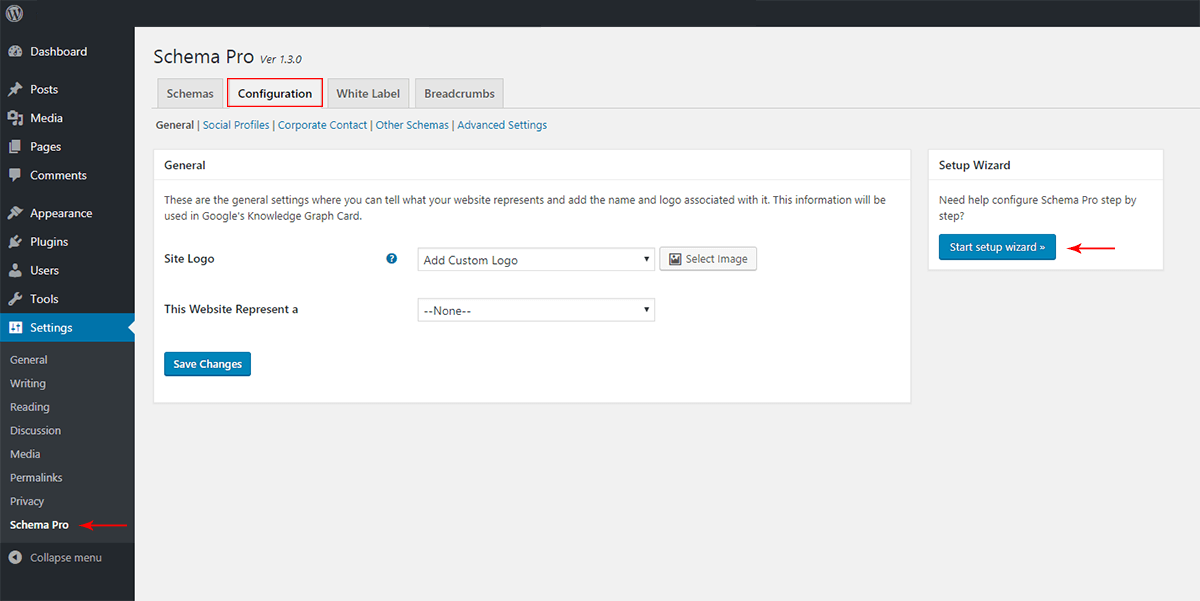The width and height of the screenshot is (1200, 601).
Task: Click the Select Image button label
Action: click(717, 259)
